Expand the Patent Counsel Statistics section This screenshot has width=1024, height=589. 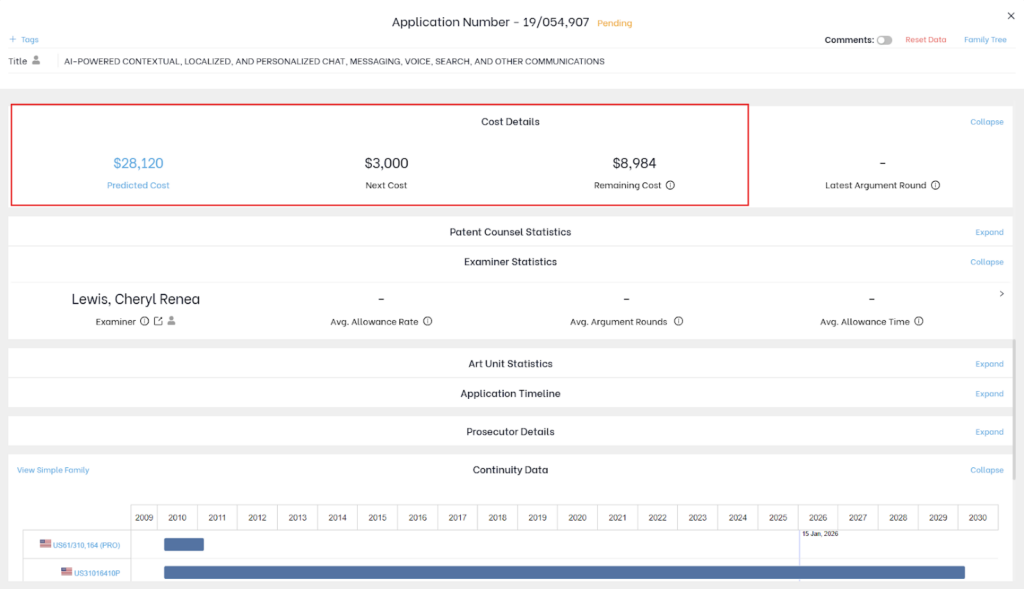click(x=989, y=232)
